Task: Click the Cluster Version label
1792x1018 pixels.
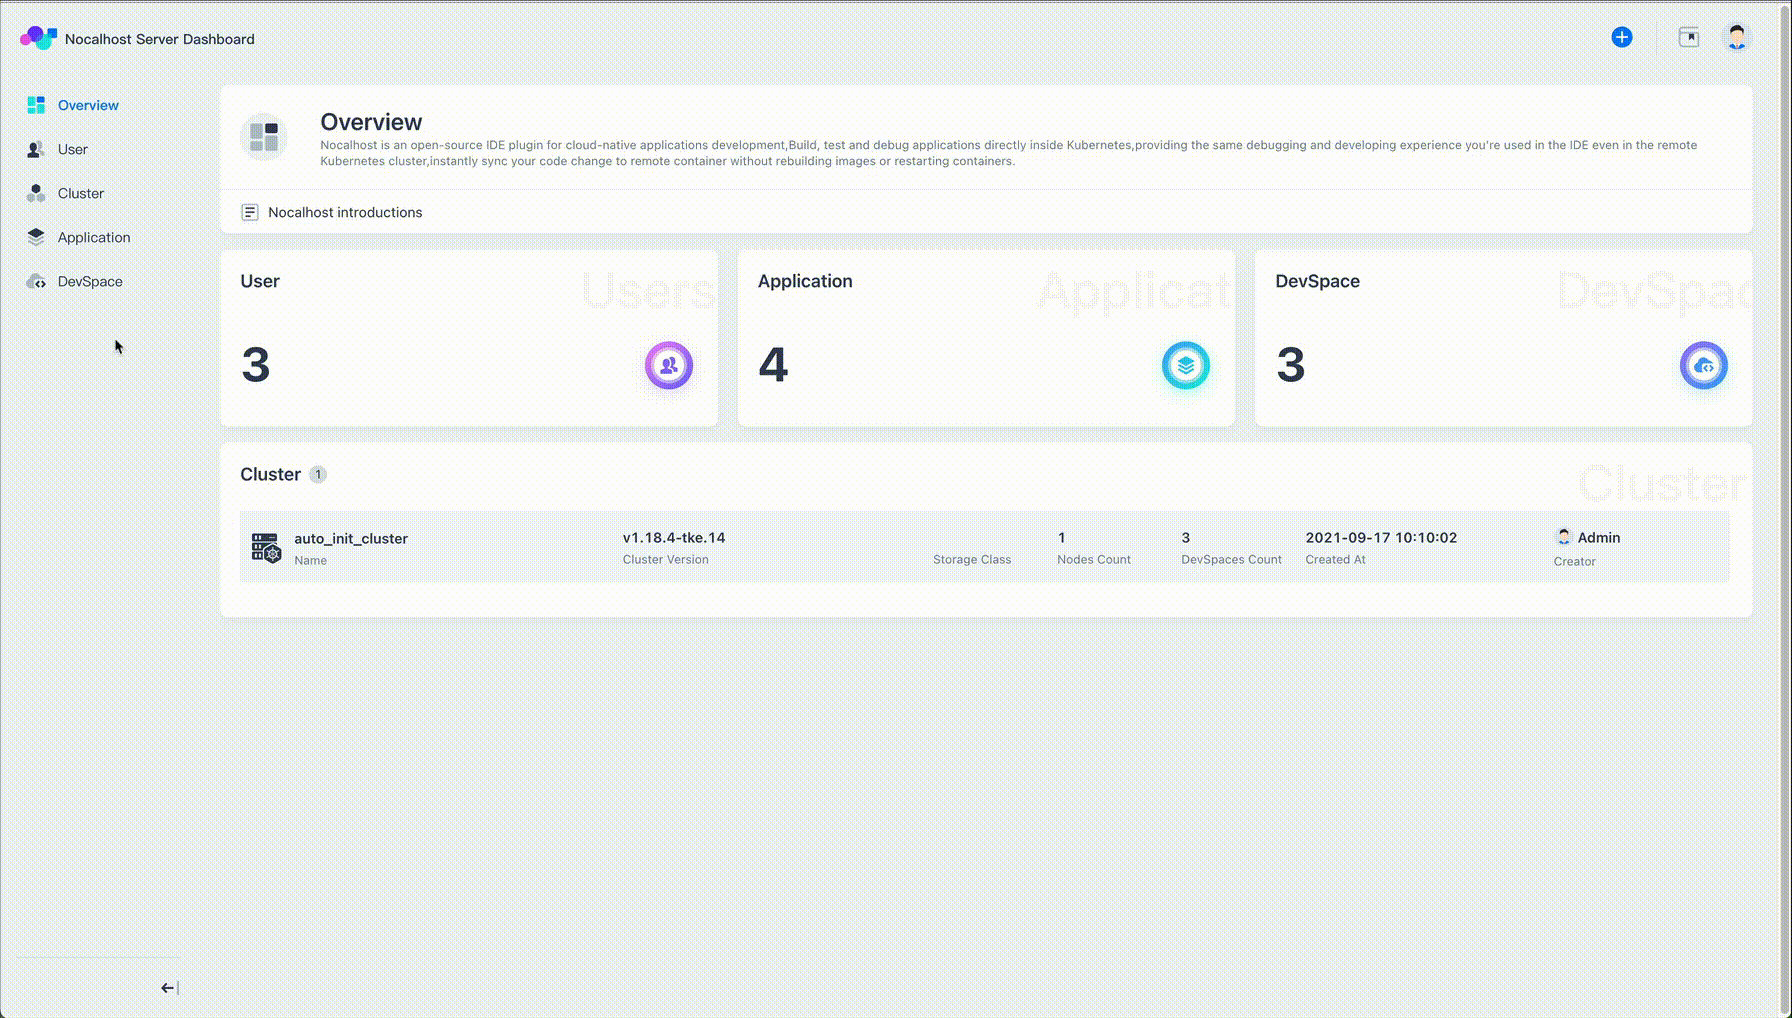Action: pyautogui.click(x=665, y=559)
